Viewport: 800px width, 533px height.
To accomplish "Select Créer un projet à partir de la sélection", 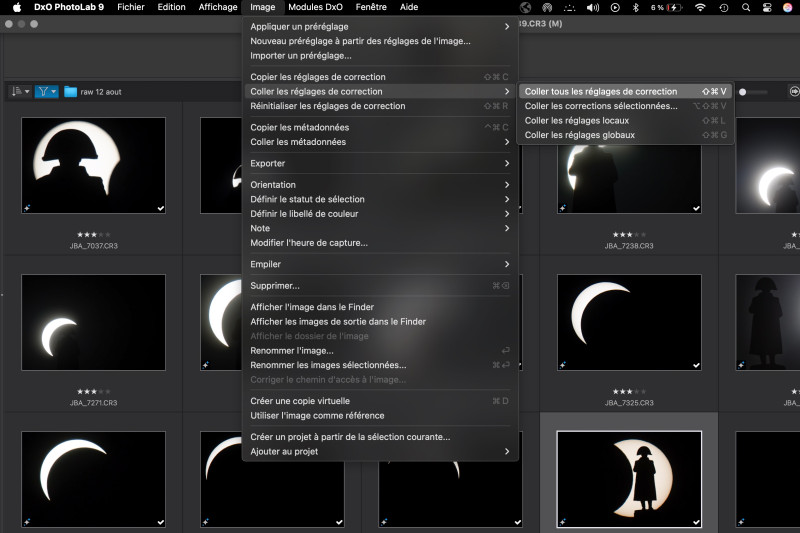I will point(380,437).
